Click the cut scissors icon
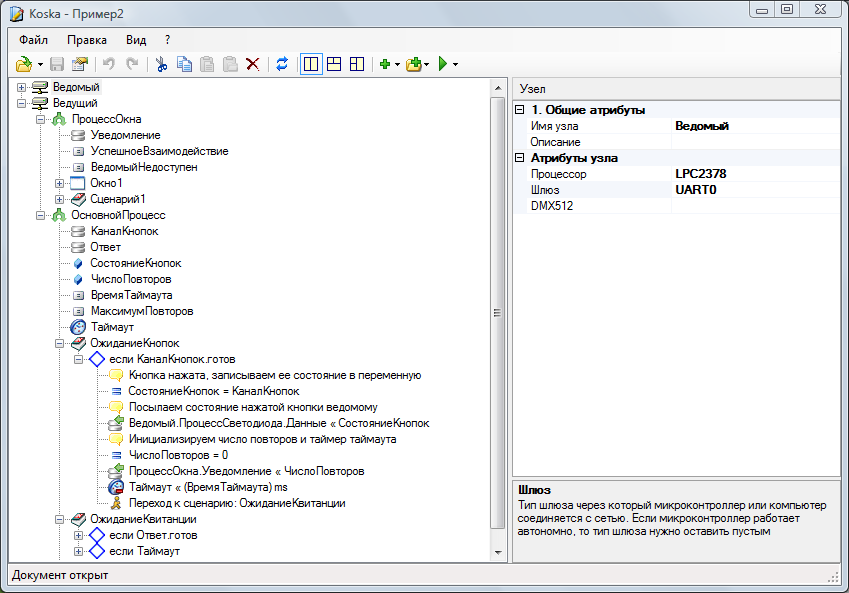This screenshot has height=593, width=849. pos(161,64)
